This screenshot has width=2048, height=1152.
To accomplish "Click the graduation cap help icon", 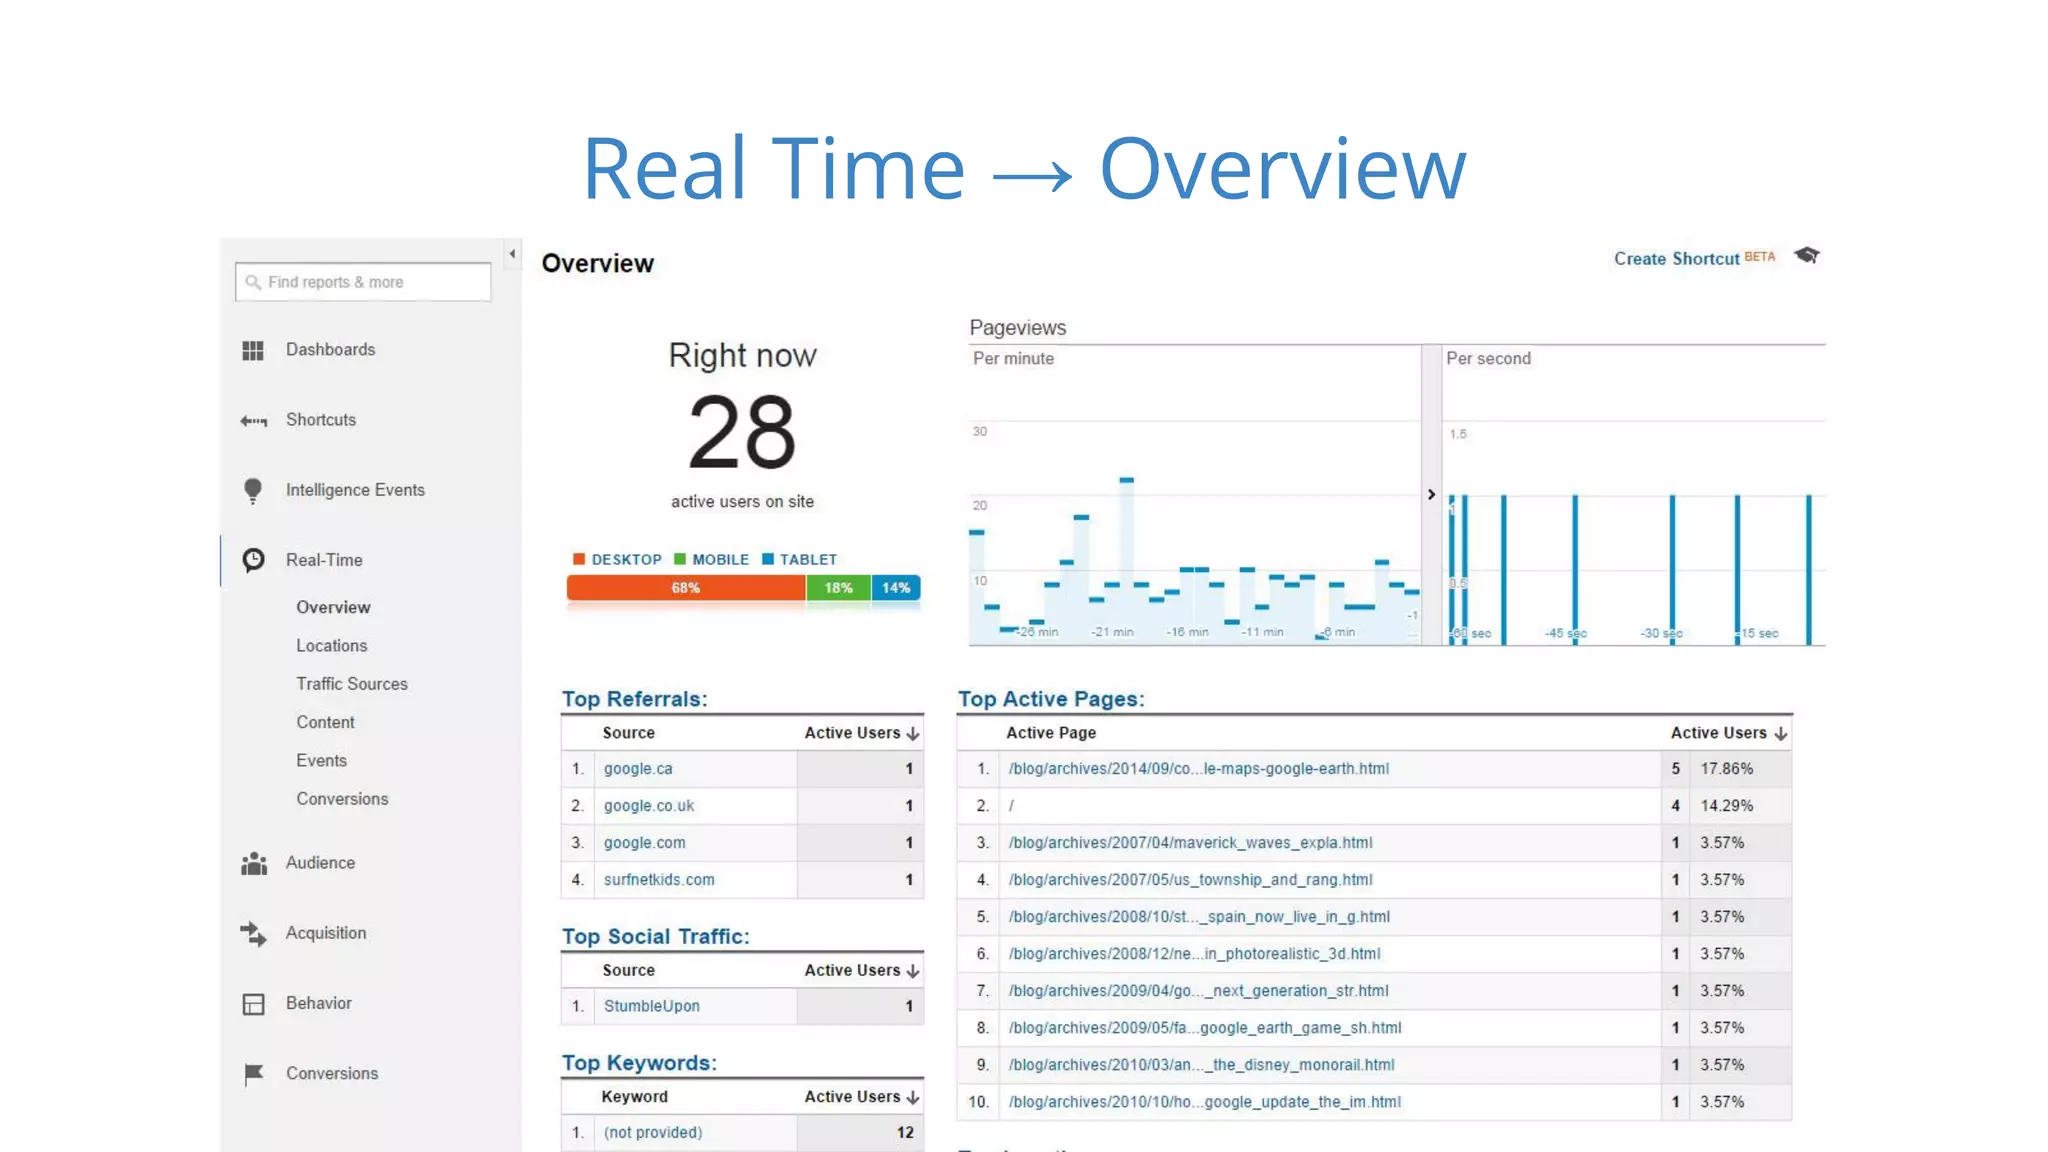I will click(1806, 256).
